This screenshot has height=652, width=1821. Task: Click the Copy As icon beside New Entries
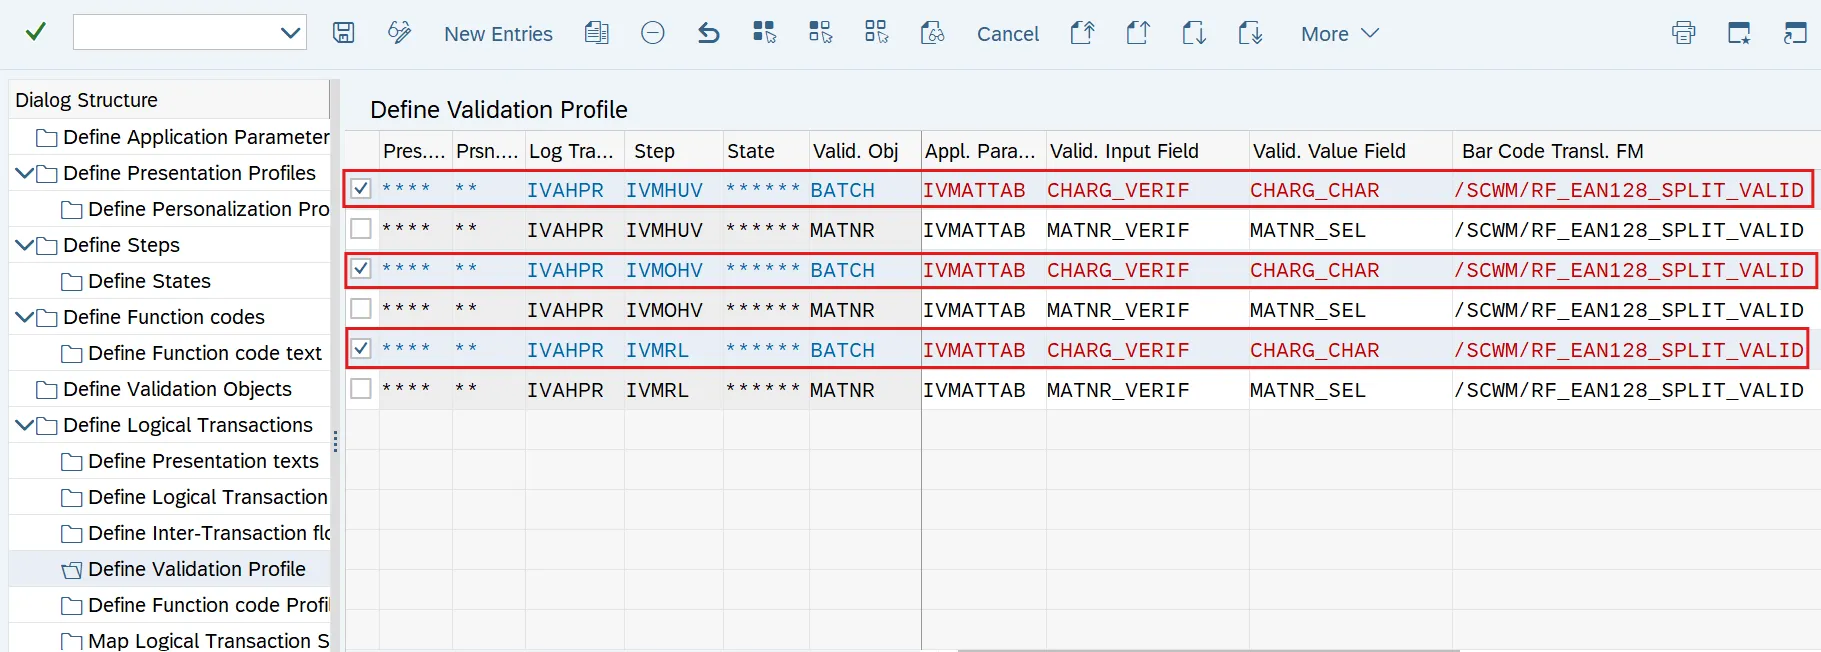click(596, 33)
